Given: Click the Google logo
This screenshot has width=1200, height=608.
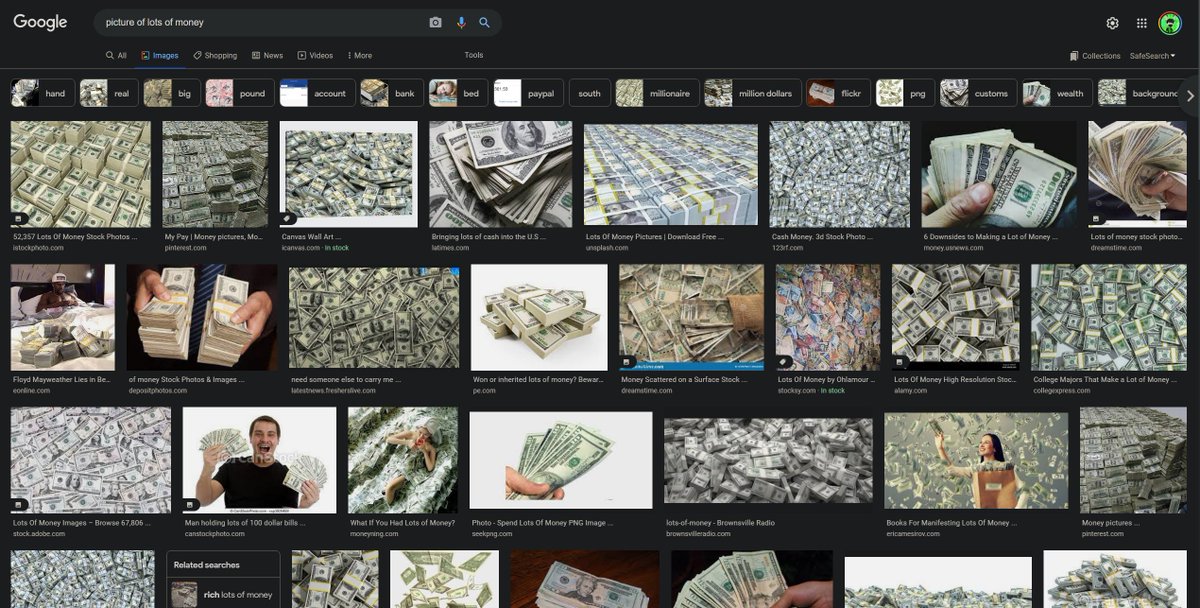Looking at the screenshot, I should point(40,22).
